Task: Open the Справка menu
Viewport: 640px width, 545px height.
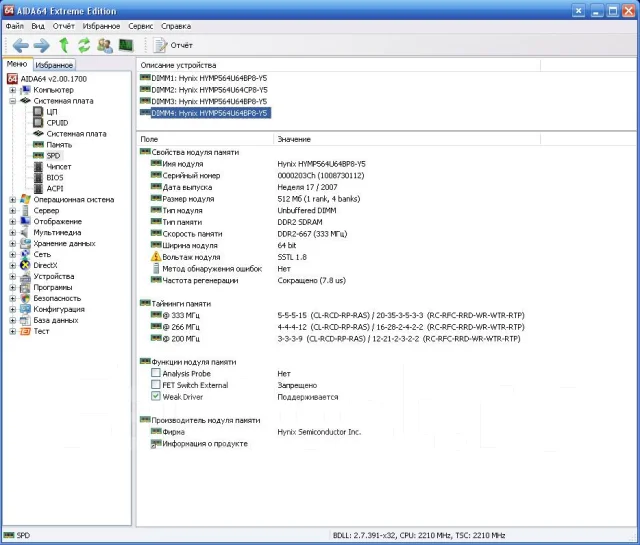Action: coord(176,26)
